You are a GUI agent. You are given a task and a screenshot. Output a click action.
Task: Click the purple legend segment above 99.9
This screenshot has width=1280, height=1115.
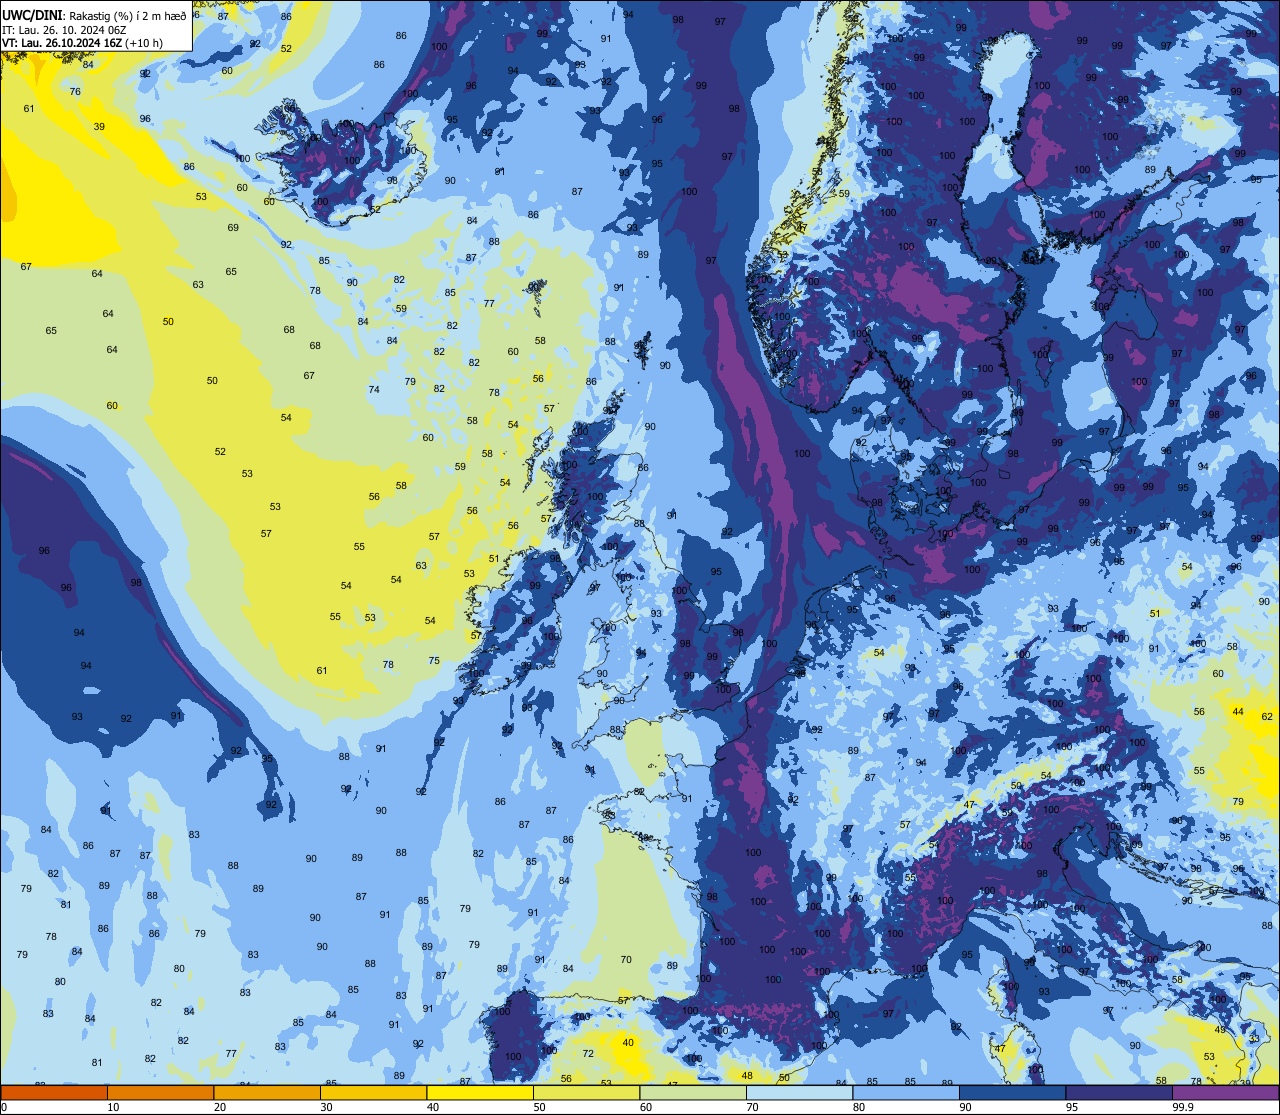point(1225,1092)
